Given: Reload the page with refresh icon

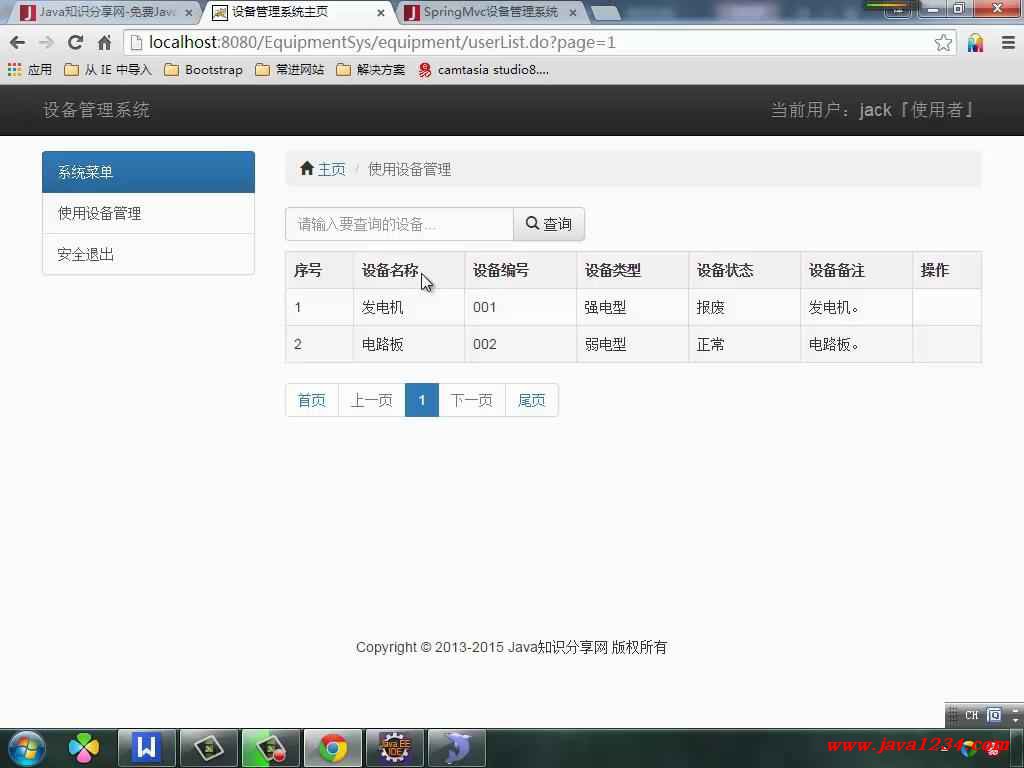Looking at the screenshot, I should [x=75, y=42].
